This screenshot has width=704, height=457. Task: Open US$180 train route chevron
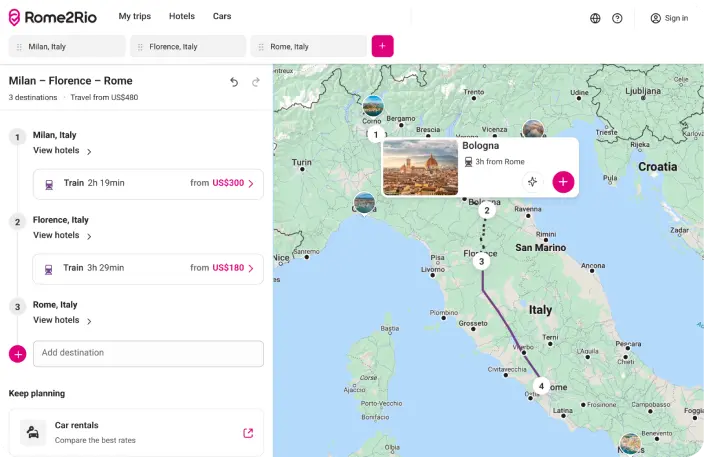click(251, 268)
